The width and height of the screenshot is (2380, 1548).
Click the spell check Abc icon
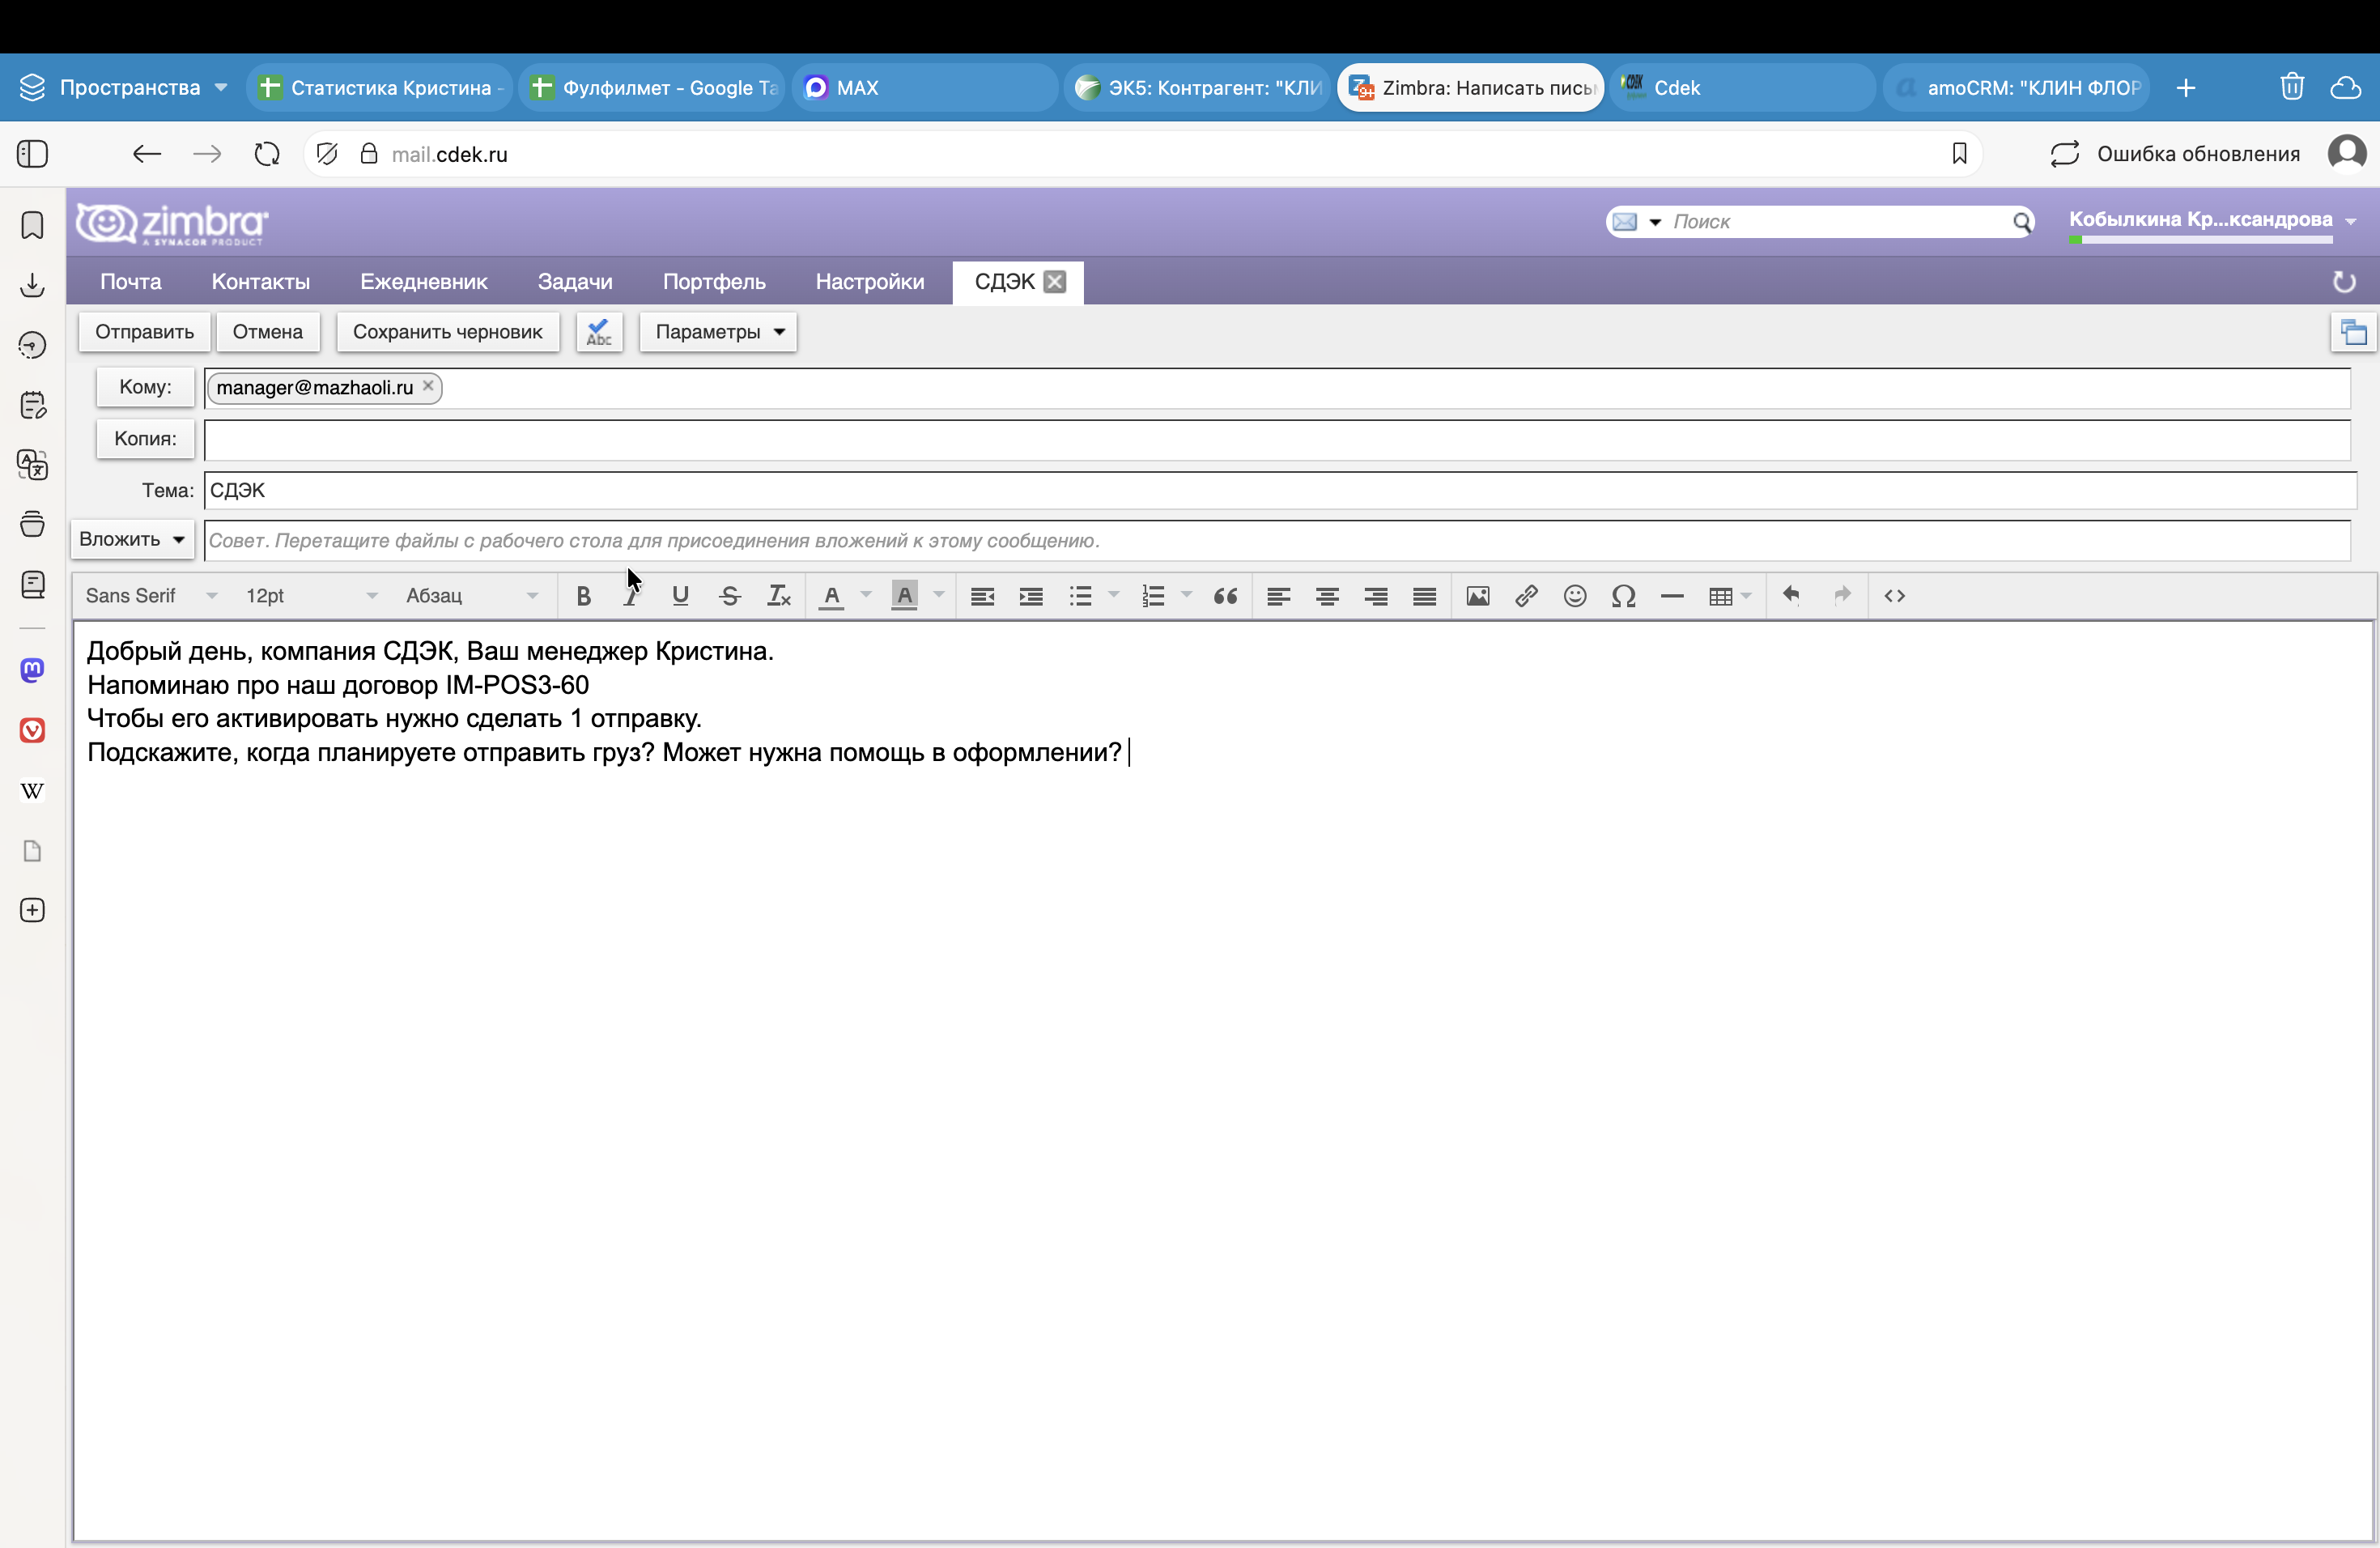click(599, 332)
